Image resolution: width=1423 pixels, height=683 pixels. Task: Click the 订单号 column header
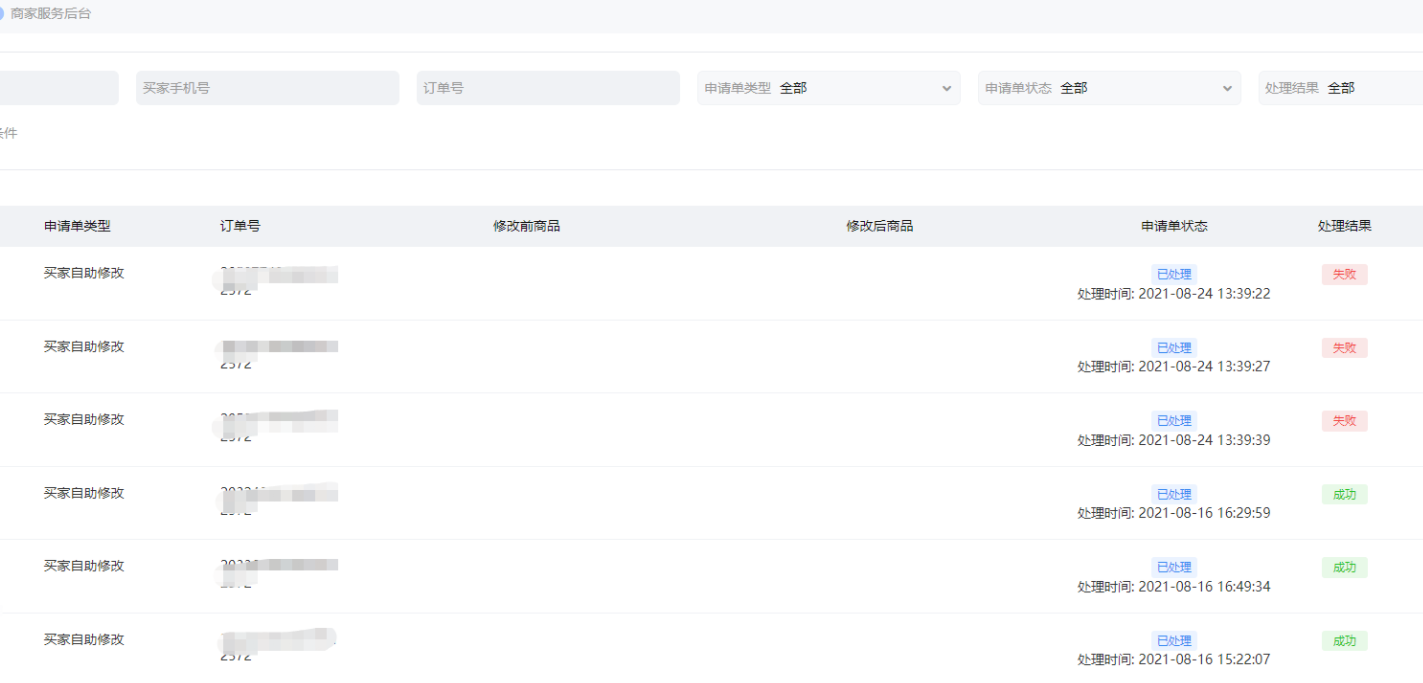pos(240,226)
